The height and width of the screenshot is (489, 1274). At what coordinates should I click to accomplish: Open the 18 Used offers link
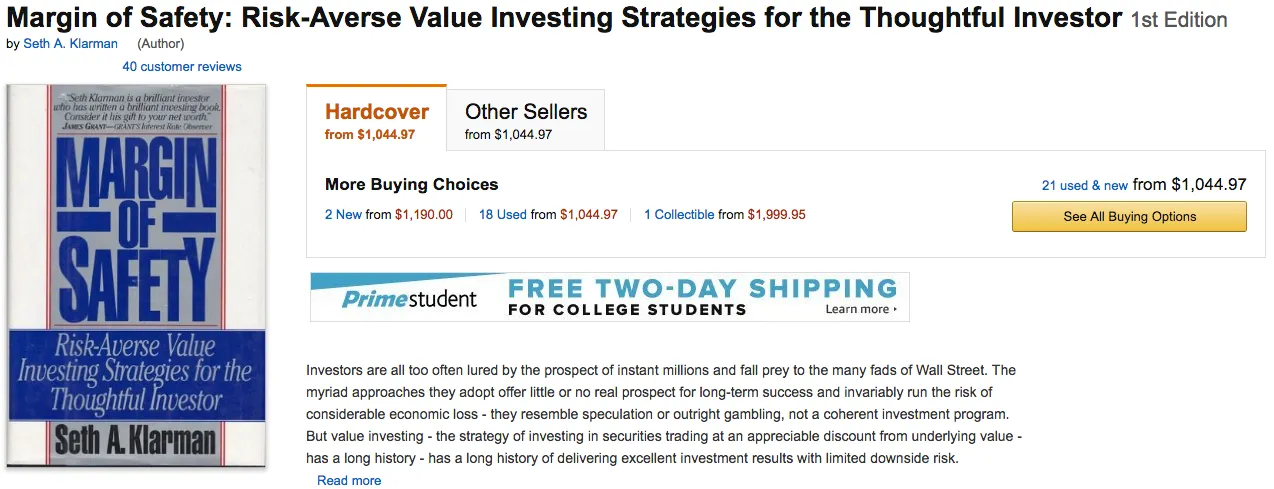coord(502,215)
